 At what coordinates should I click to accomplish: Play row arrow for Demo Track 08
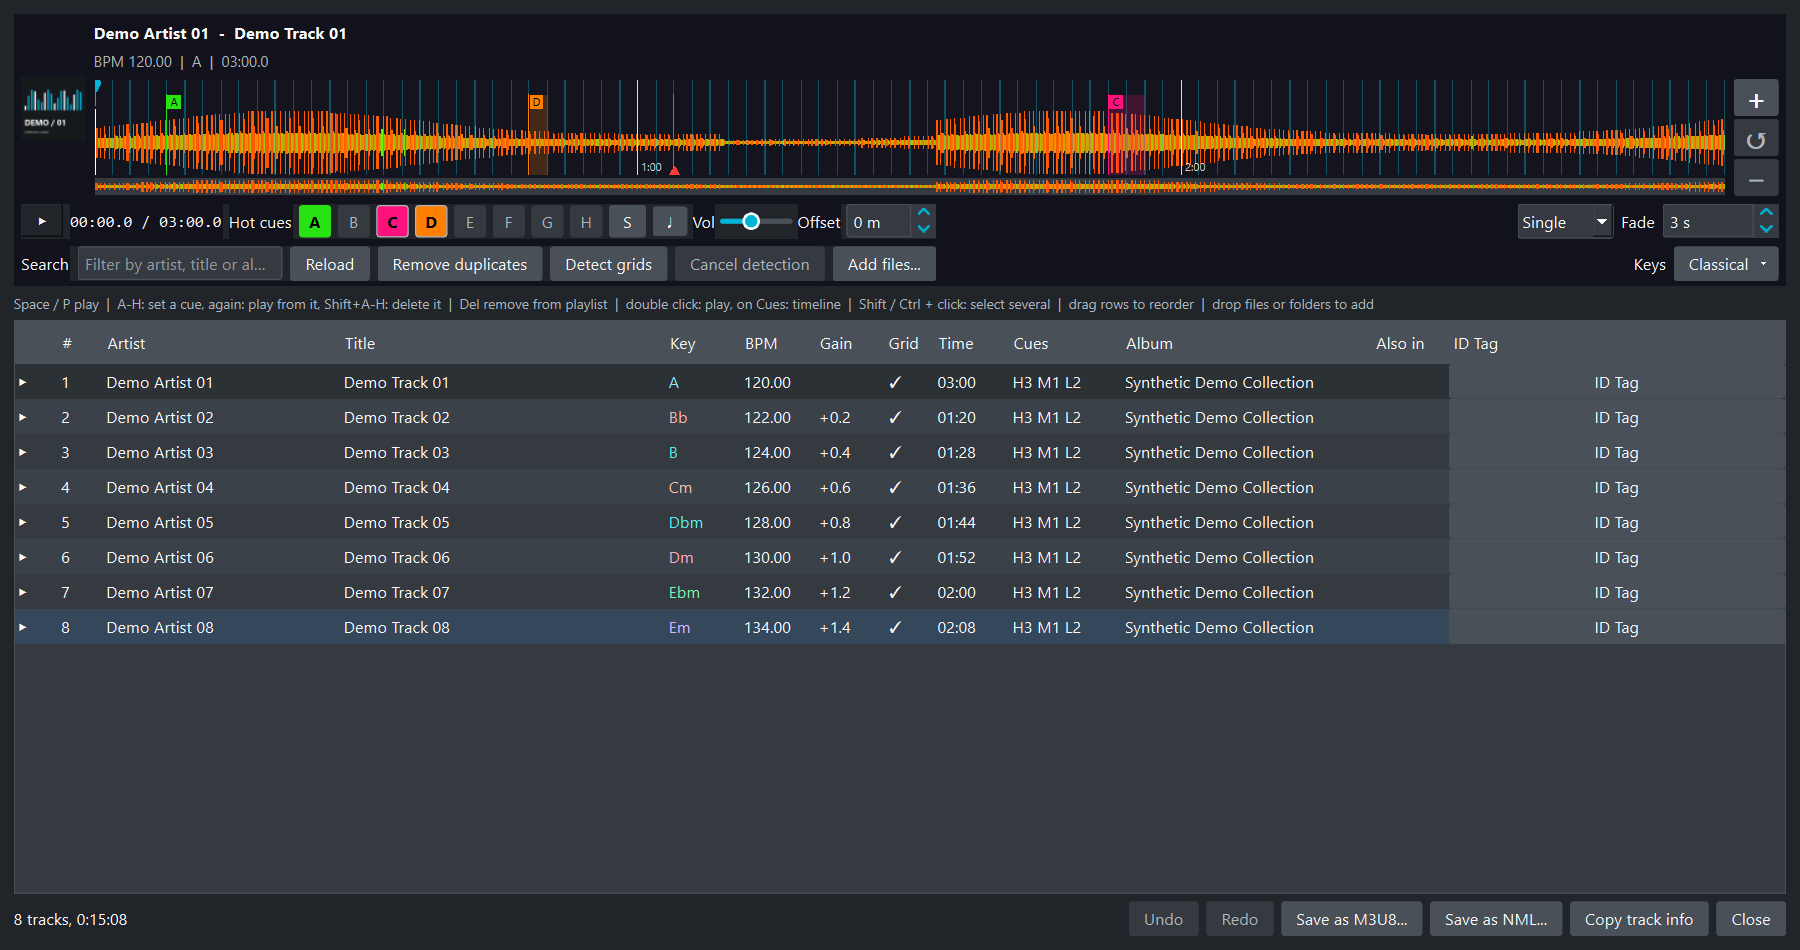click(23, 627)
